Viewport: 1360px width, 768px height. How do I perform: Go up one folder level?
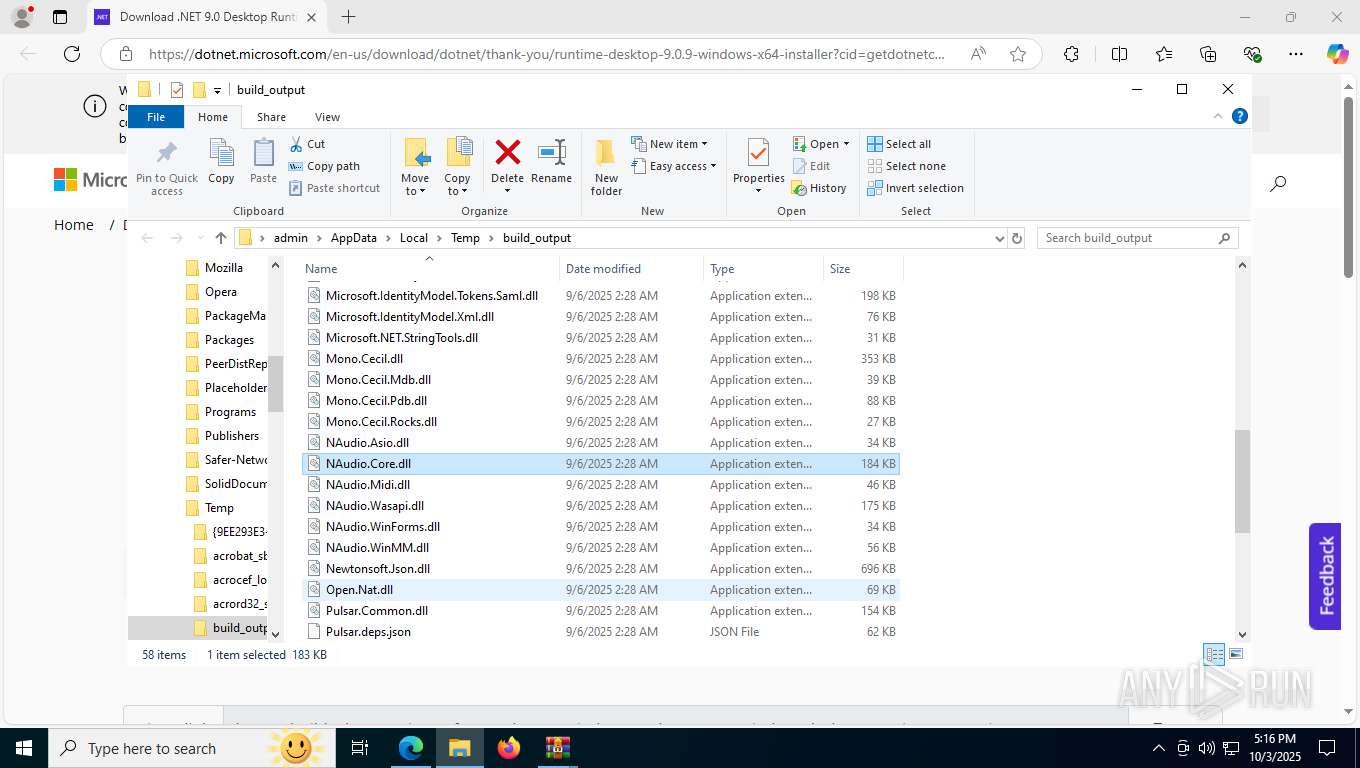221,238
